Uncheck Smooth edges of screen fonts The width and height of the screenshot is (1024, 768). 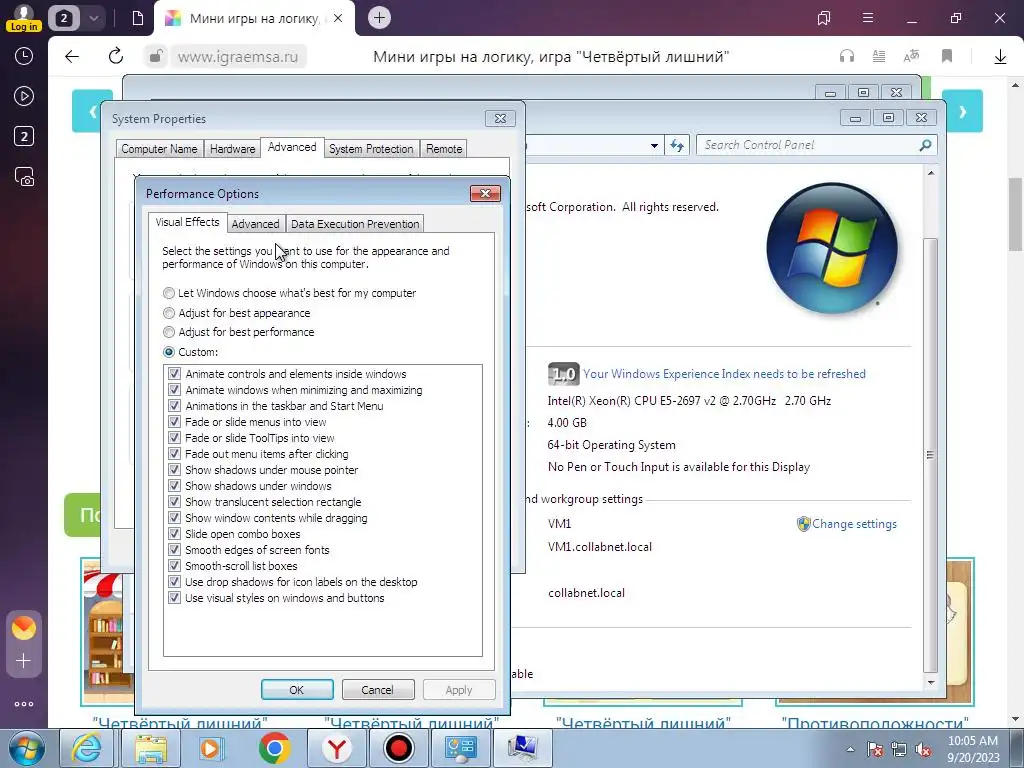pyautogui.click(x=174, y=550)
